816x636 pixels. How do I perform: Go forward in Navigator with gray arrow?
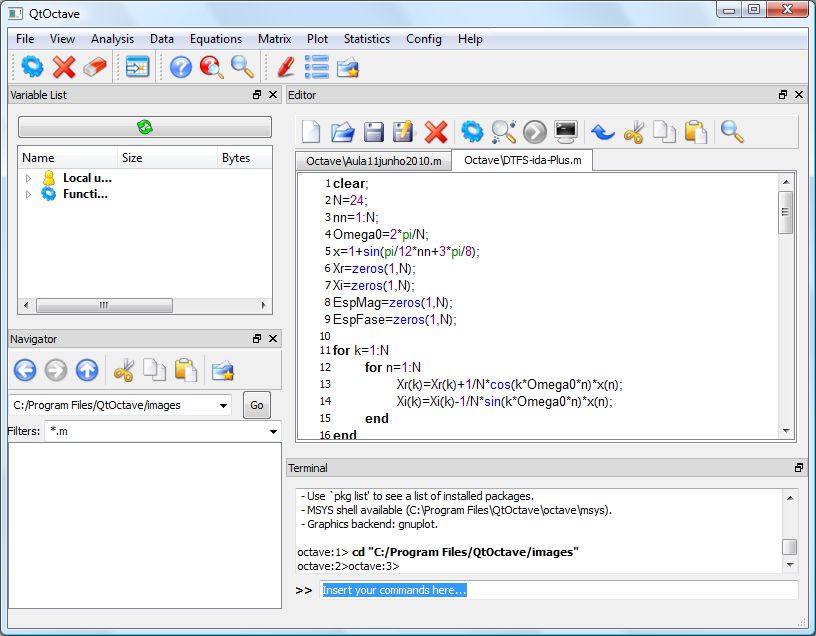[x=56, y=370]
